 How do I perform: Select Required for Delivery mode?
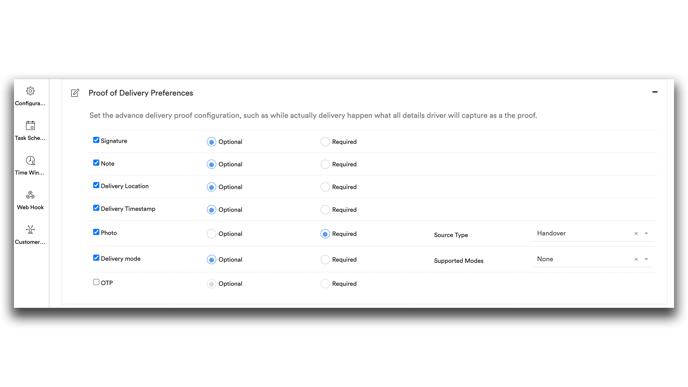[325, 260]
